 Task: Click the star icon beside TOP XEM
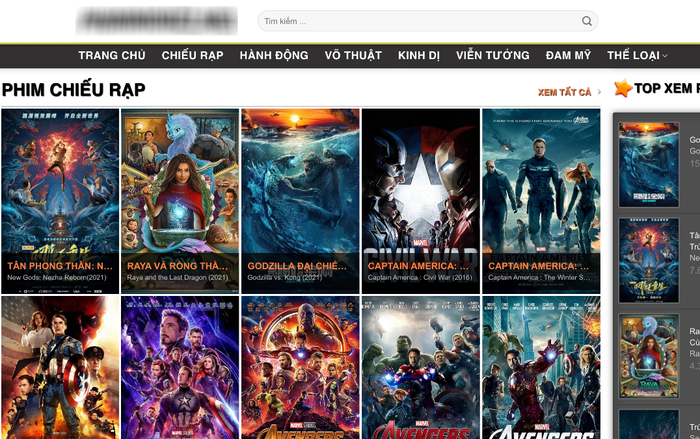622,89
